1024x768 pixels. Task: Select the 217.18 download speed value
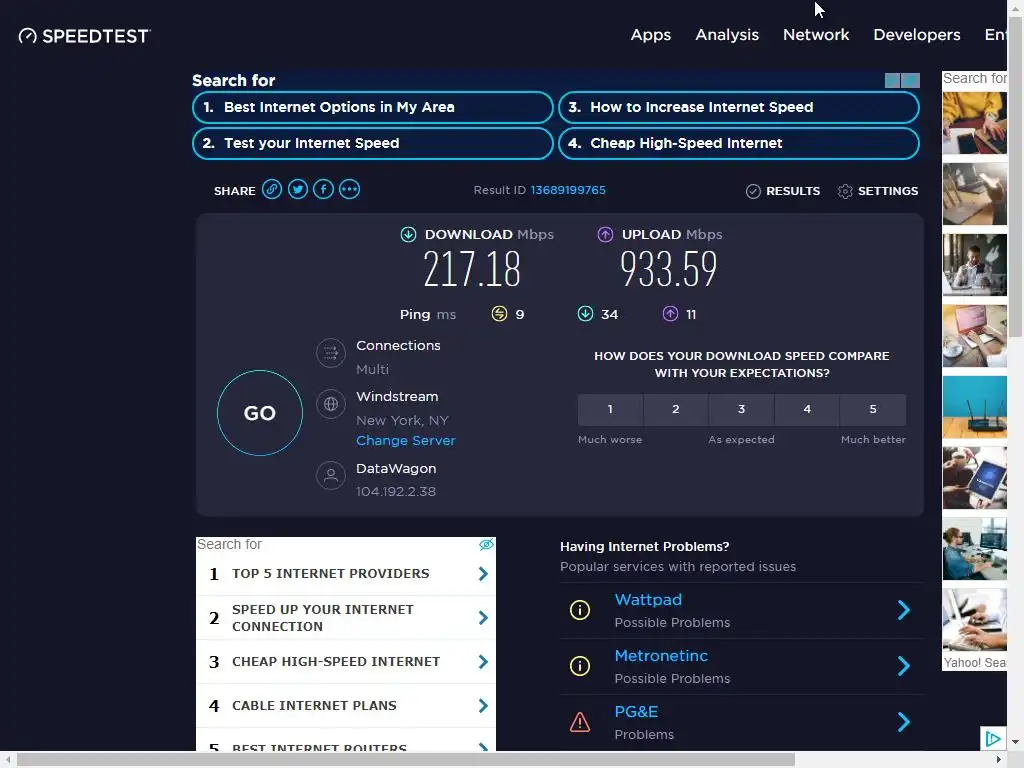472,268
